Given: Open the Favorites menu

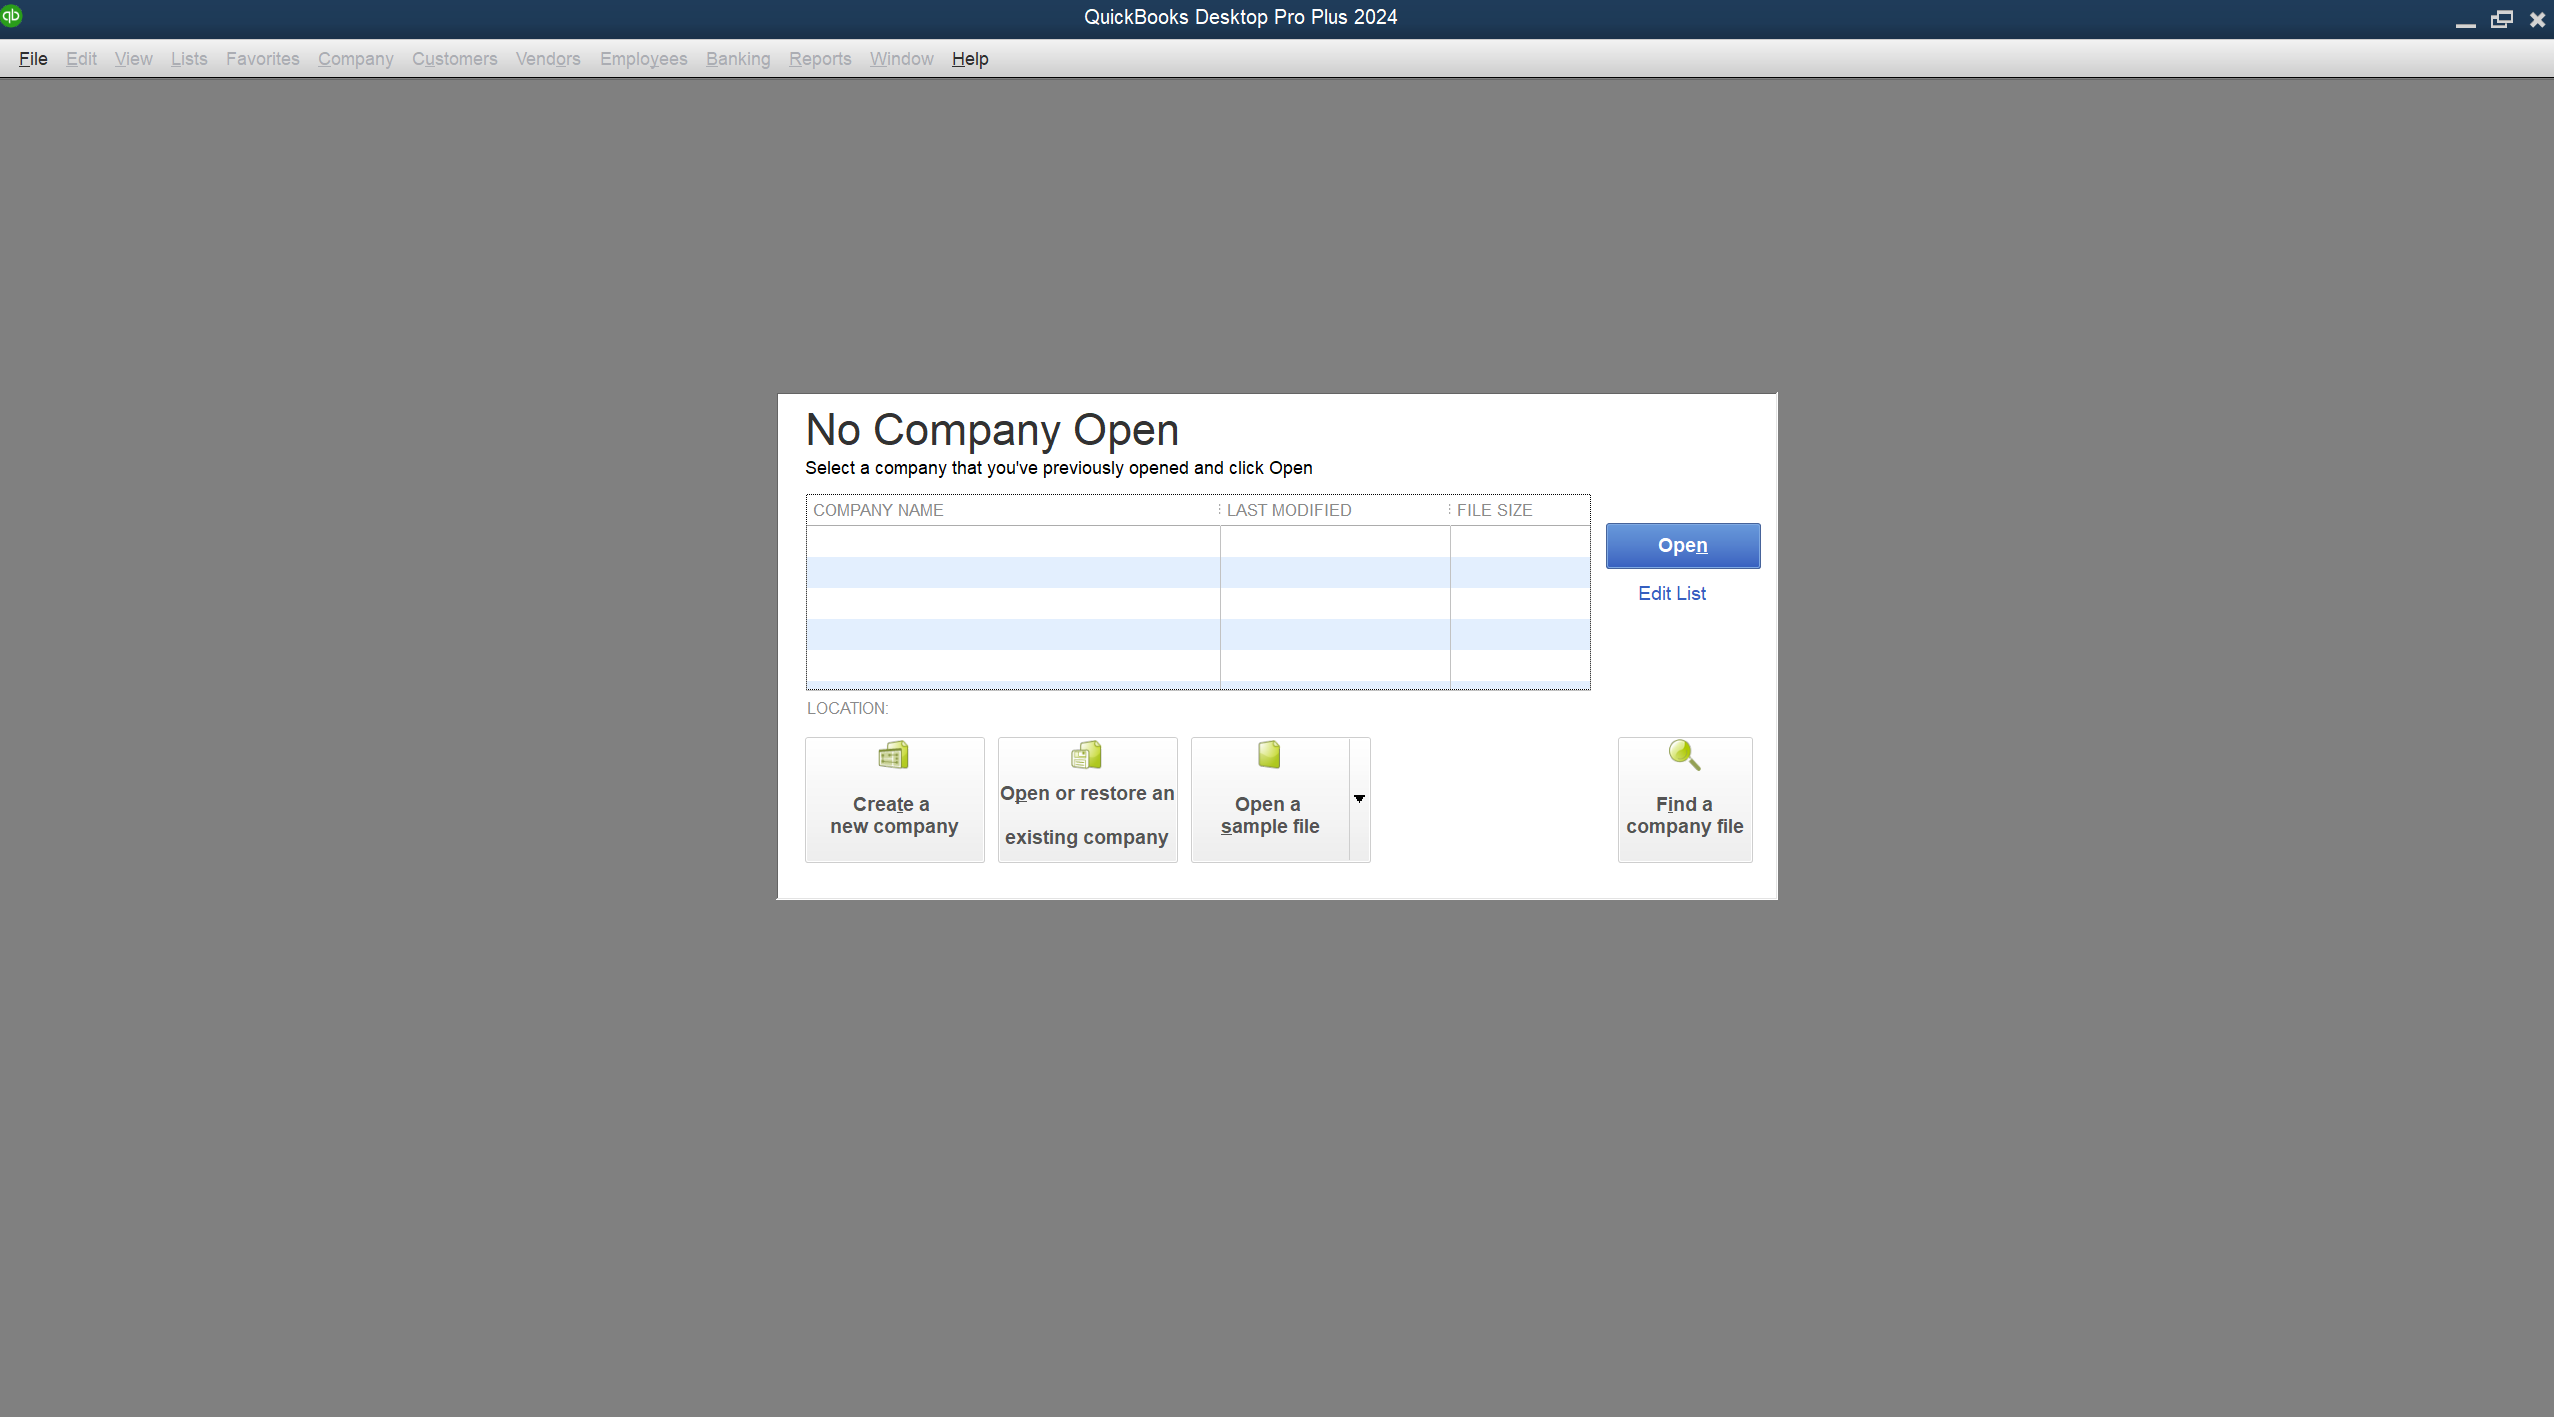Looking at the screenshot, I should coord(263,59).
